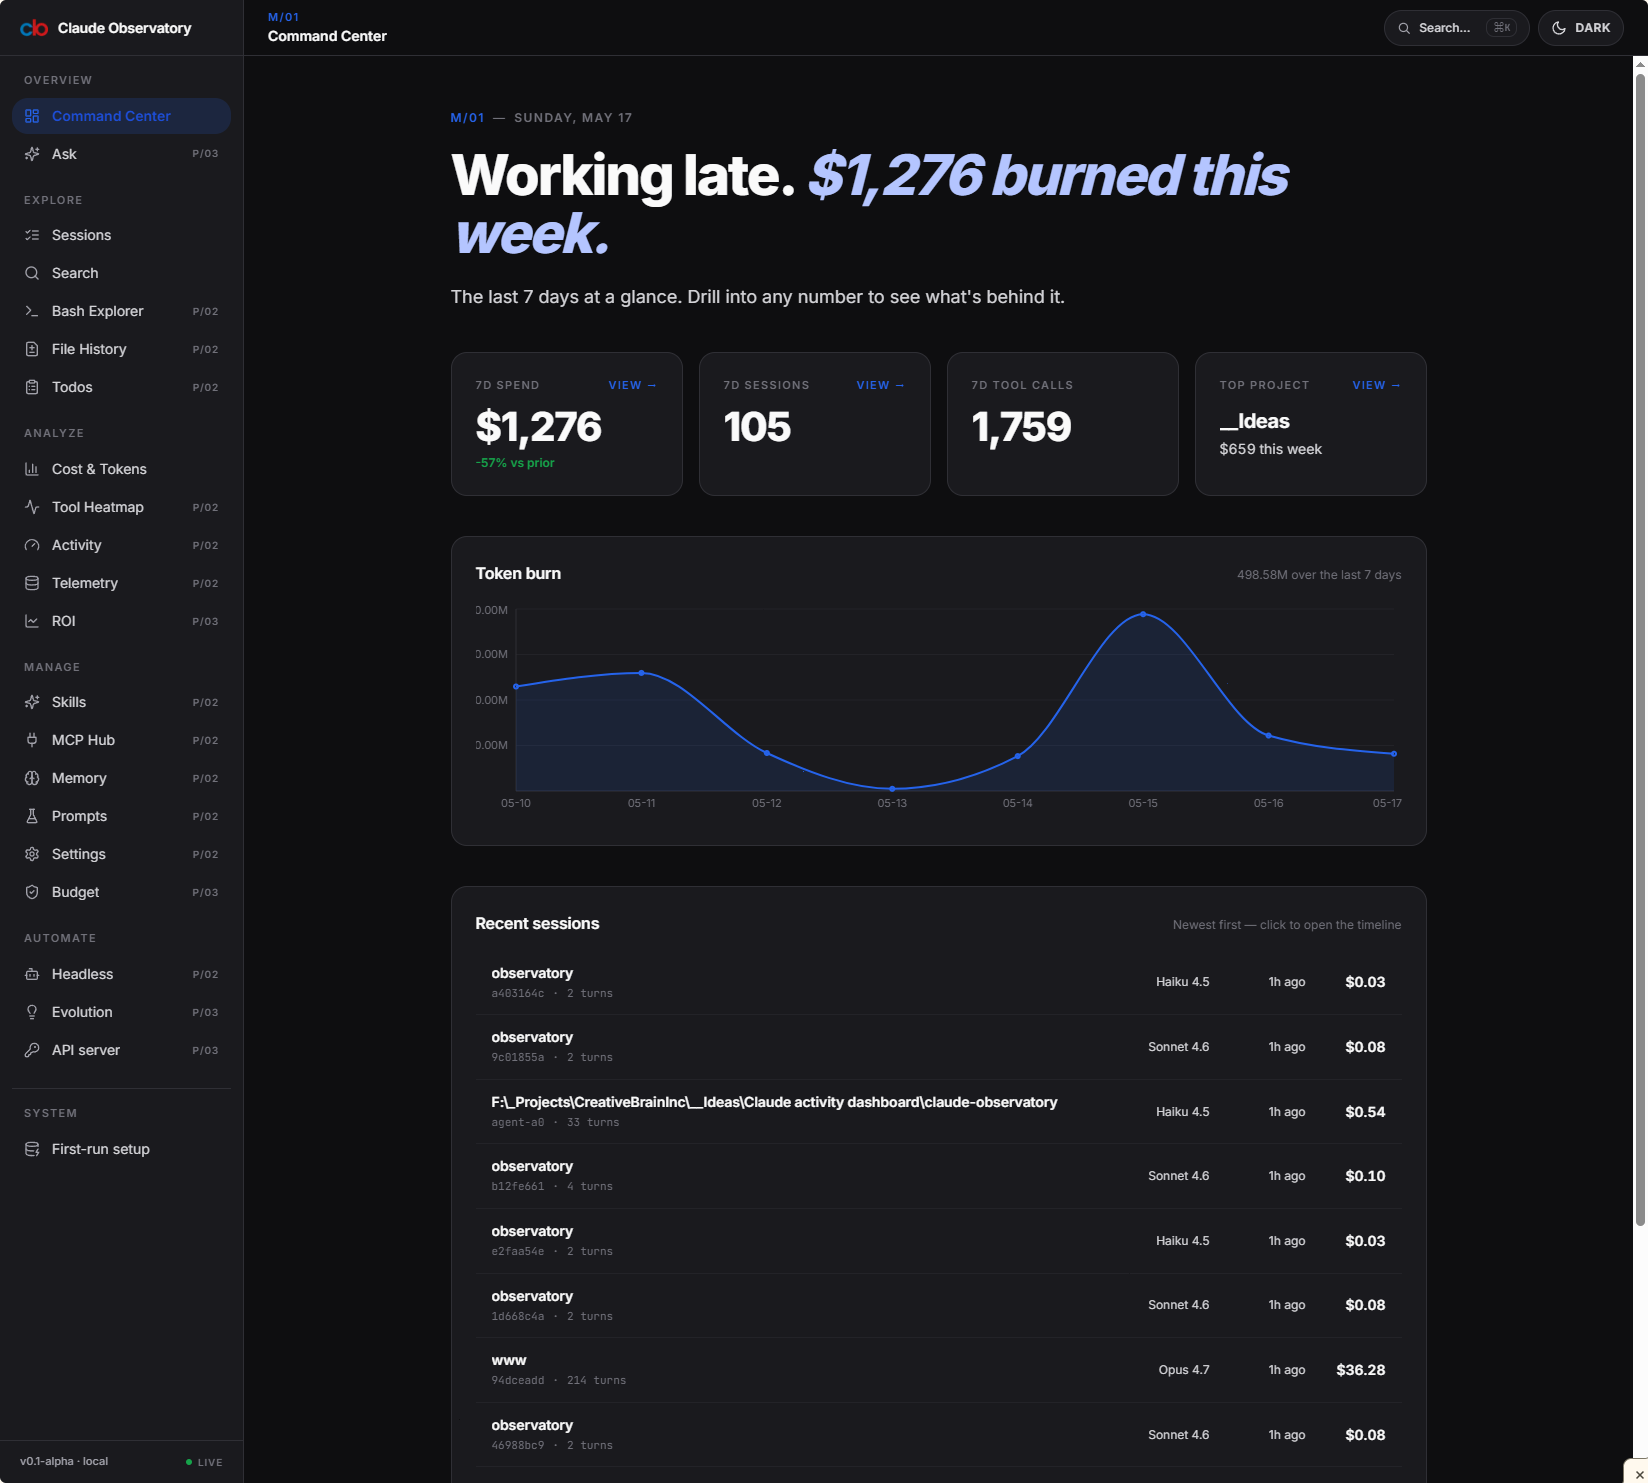This screenshot has height=1483, width=1648.
Task: Click the __Ideas top project name
Action: point(1254,421)
